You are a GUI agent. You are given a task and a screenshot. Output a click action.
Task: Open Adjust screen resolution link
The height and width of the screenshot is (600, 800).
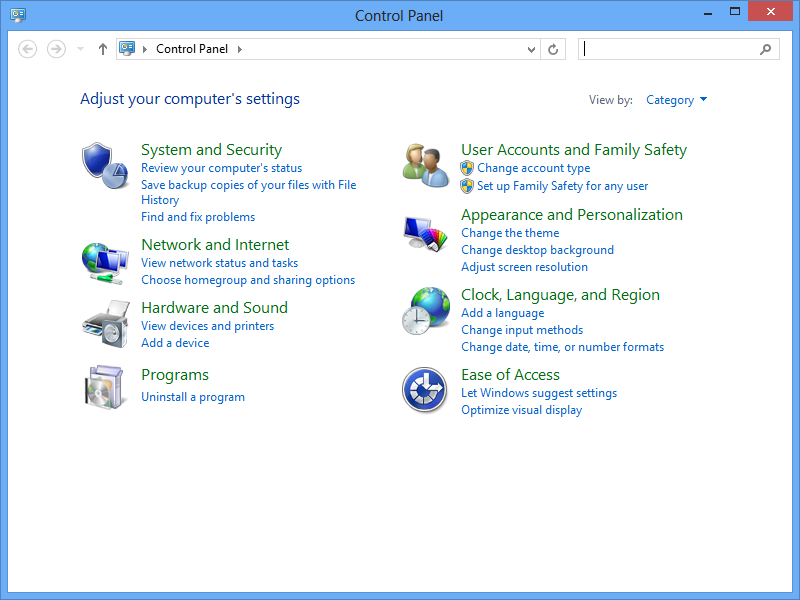[x=524, y=267]
